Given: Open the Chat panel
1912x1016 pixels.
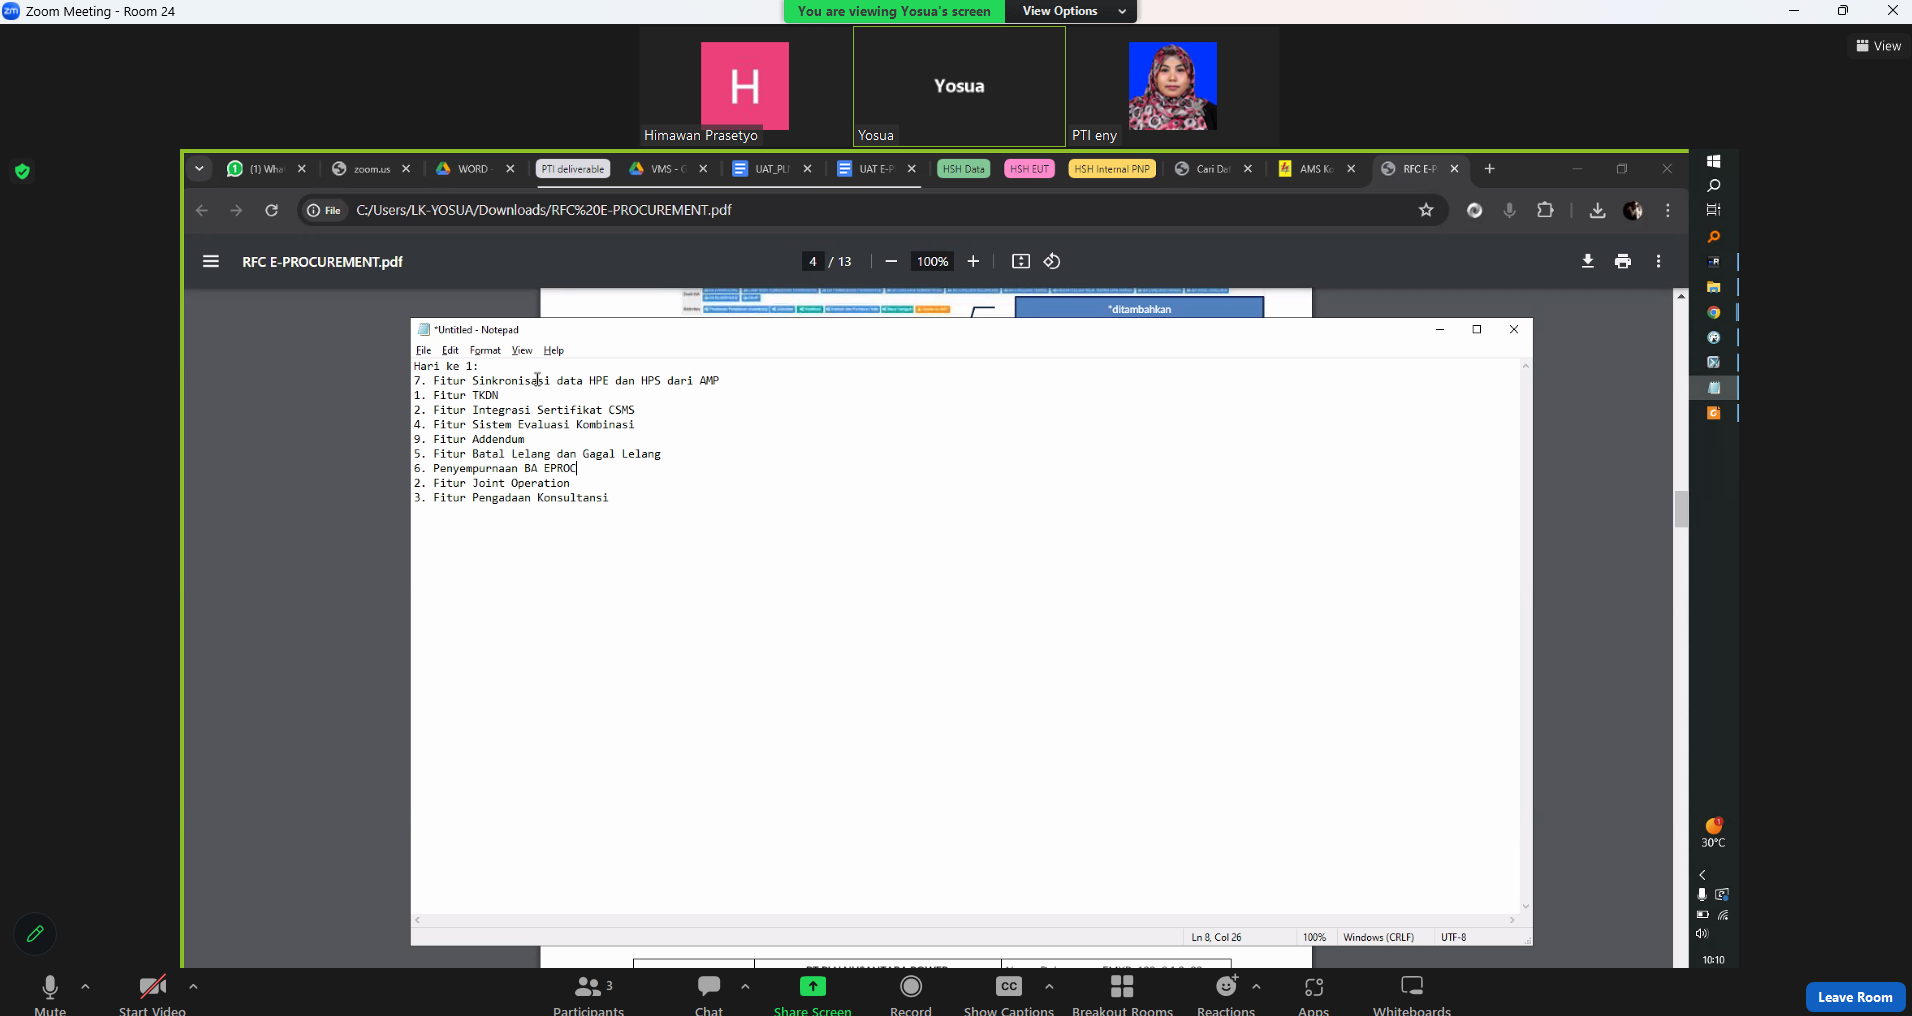Looking at the screenshot, I should click(x=709, y=990).
